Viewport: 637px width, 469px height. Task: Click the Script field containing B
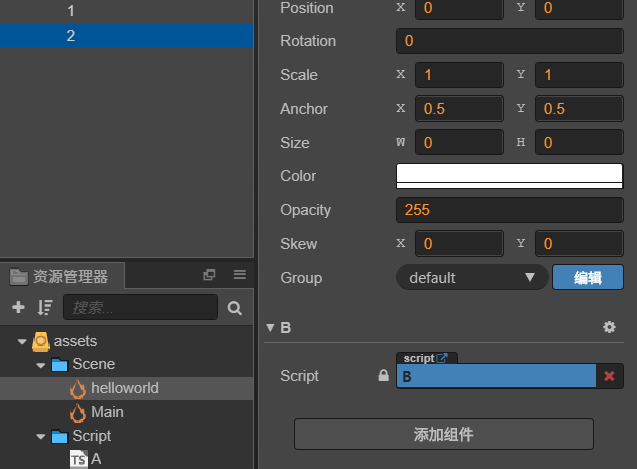(496, 376)
